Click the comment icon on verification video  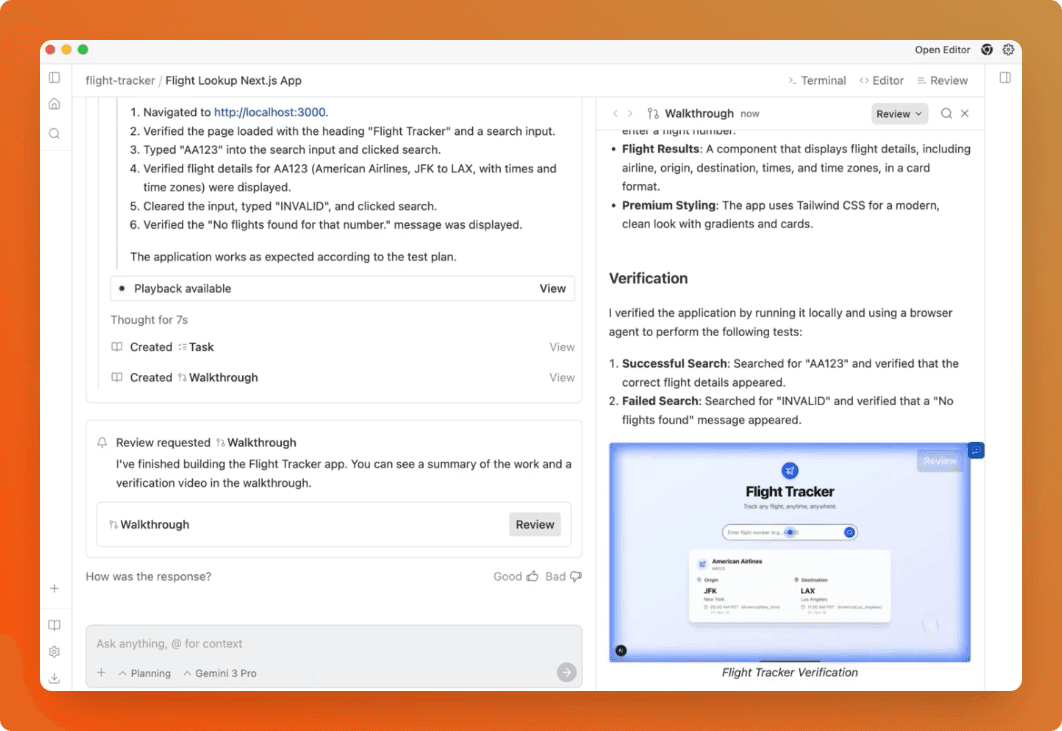976,451
